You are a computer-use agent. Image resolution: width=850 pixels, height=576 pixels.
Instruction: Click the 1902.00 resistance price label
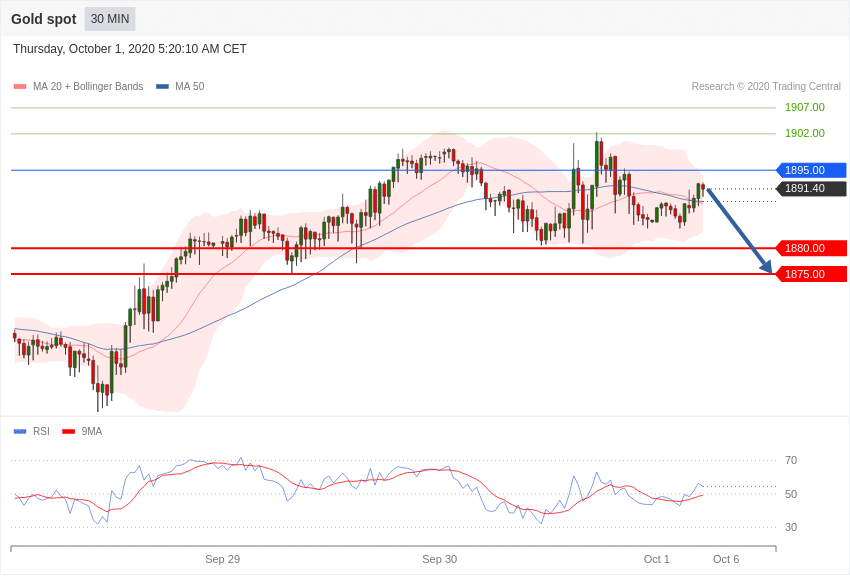pyautogui.click(x=805, y=133)
